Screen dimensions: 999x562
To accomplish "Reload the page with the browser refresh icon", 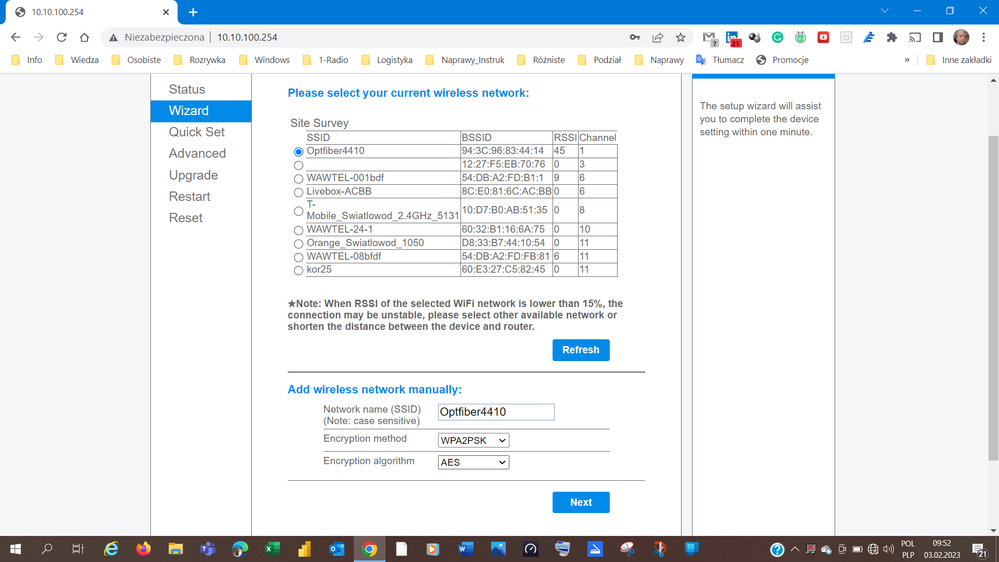I will point(61,37).
